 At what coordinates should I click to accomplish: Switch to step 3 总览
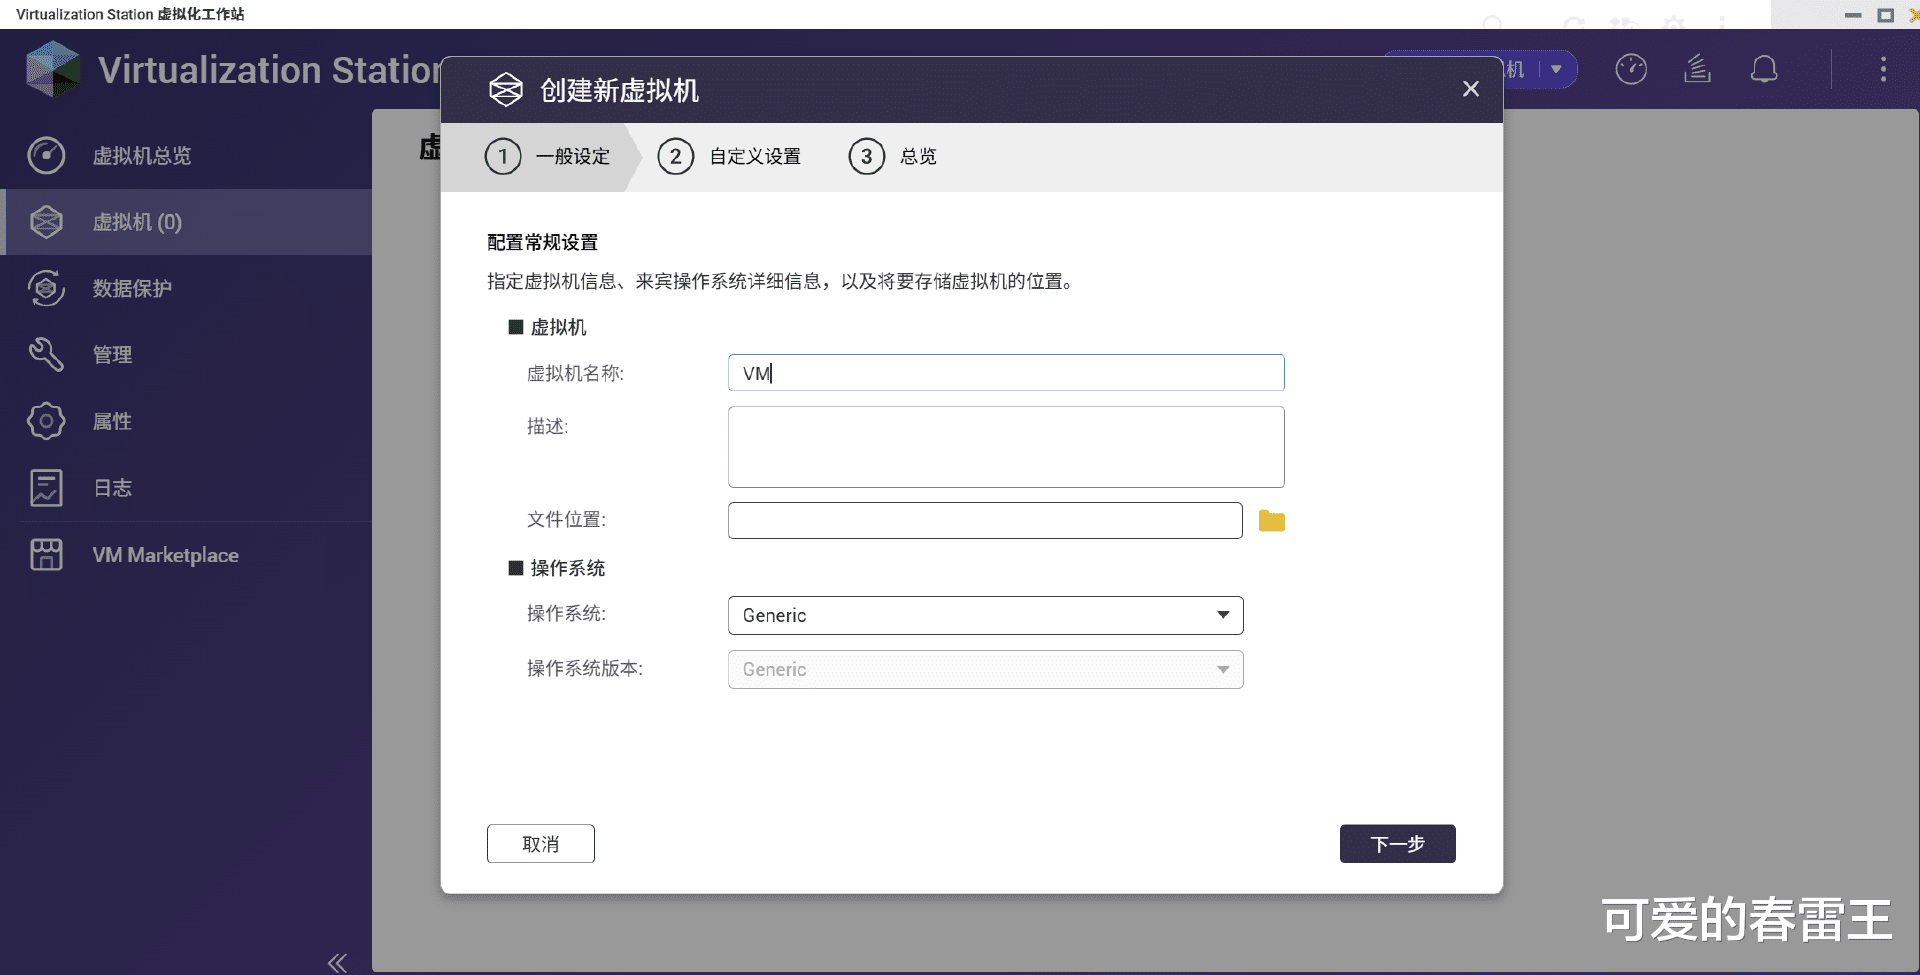pos(893,156)
